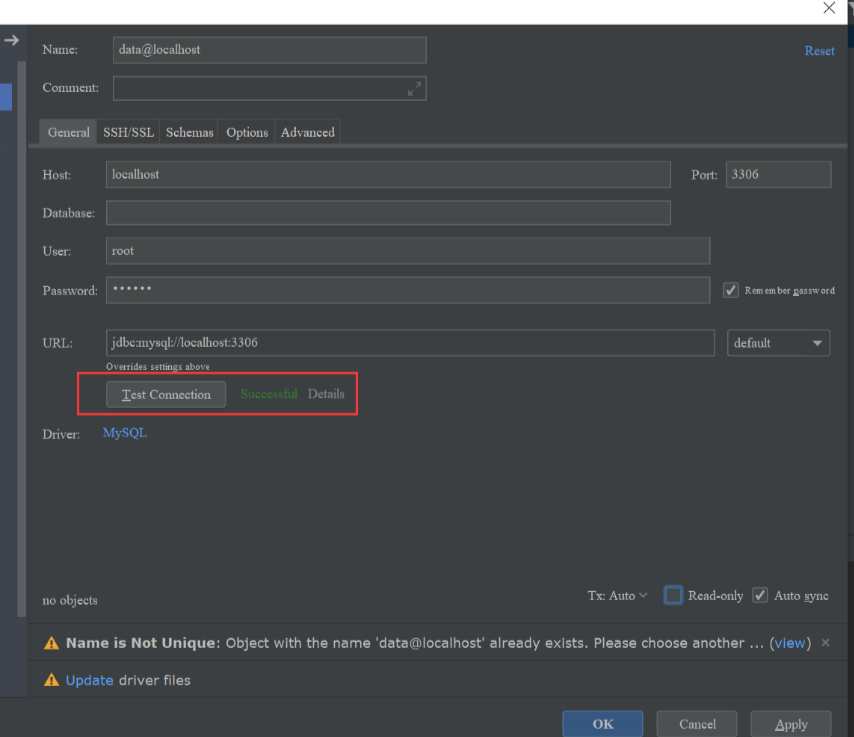Screen dimensions: 854x737
Task: Switch to the General tab
Action: [x=69, y=132]
